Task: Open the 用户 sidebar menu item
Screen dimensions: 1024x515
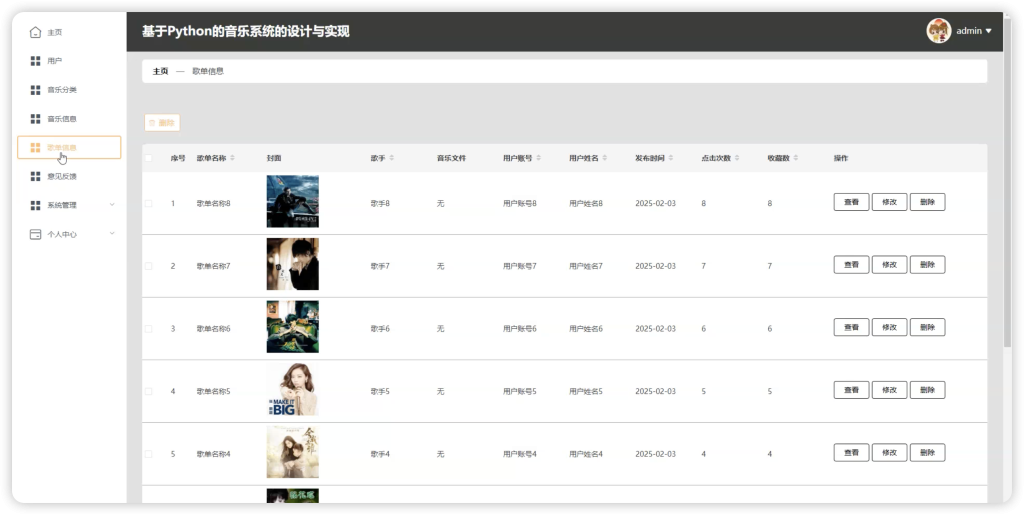Action: (x=69, y=61)
